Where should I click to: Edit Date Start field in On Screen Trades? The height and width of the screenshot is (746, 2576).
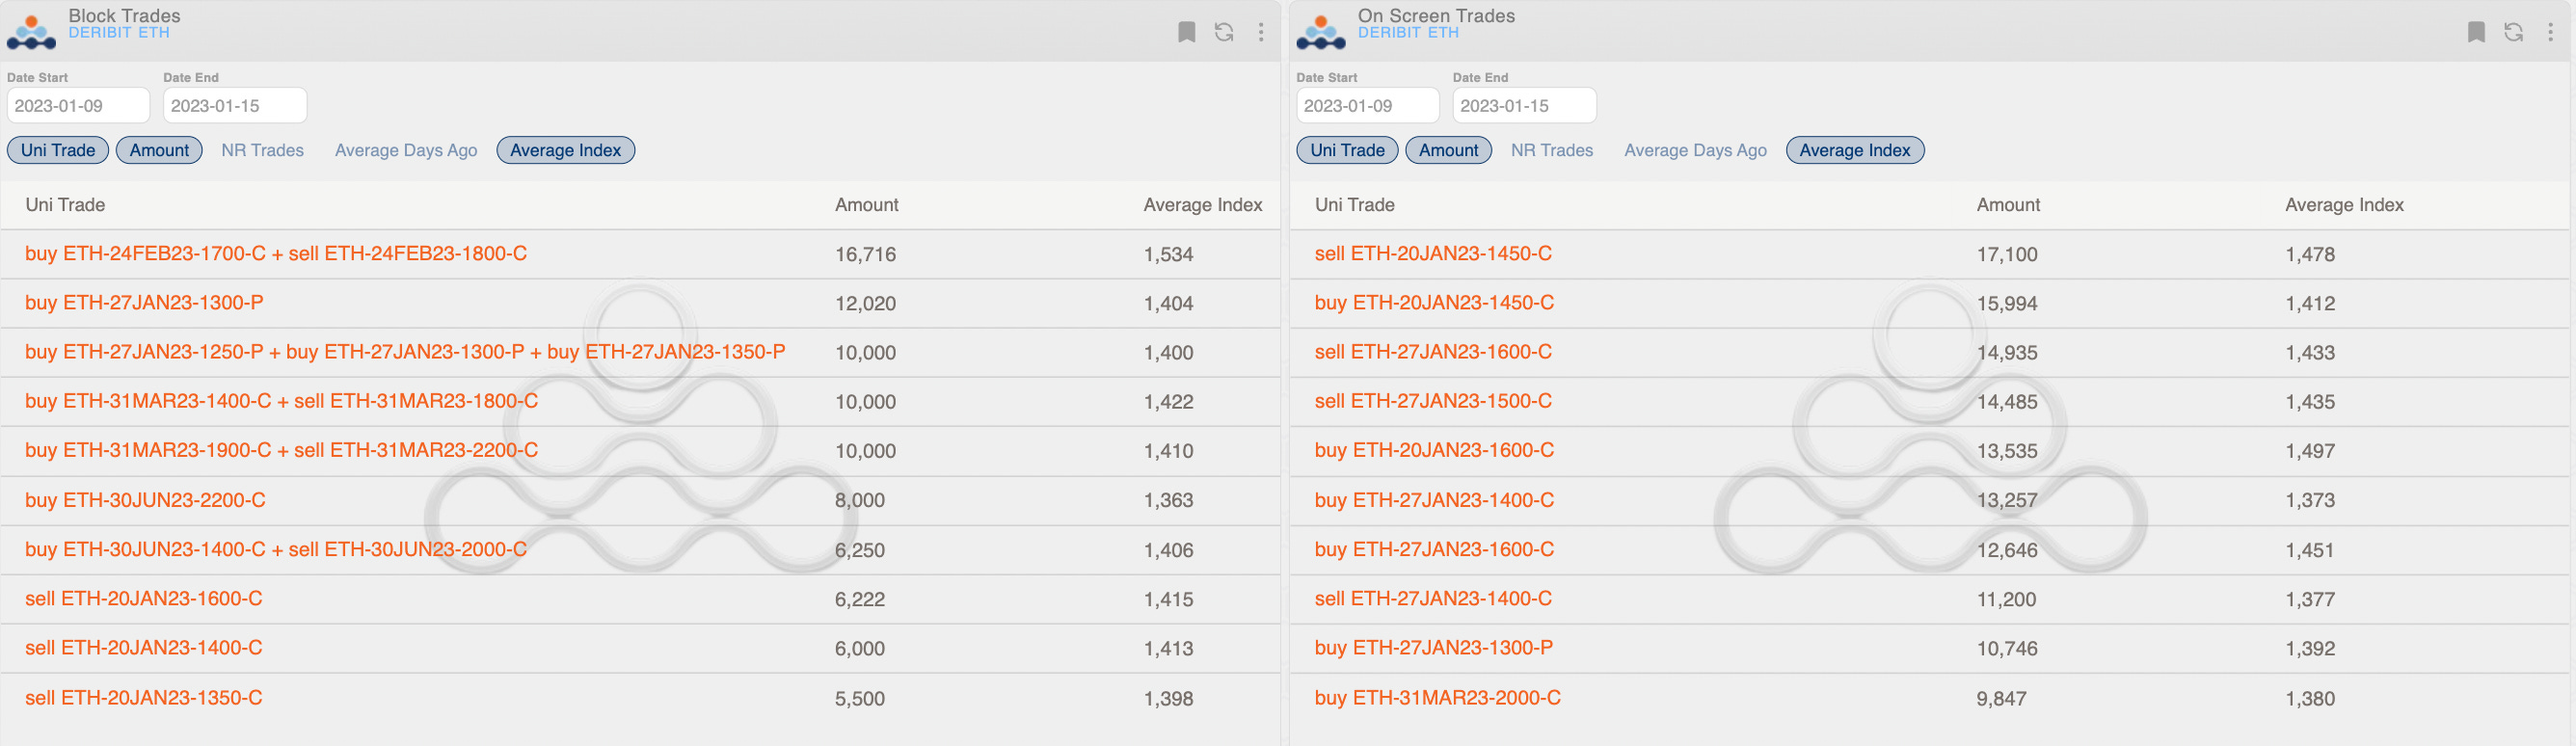click(x=1368, y=105)
